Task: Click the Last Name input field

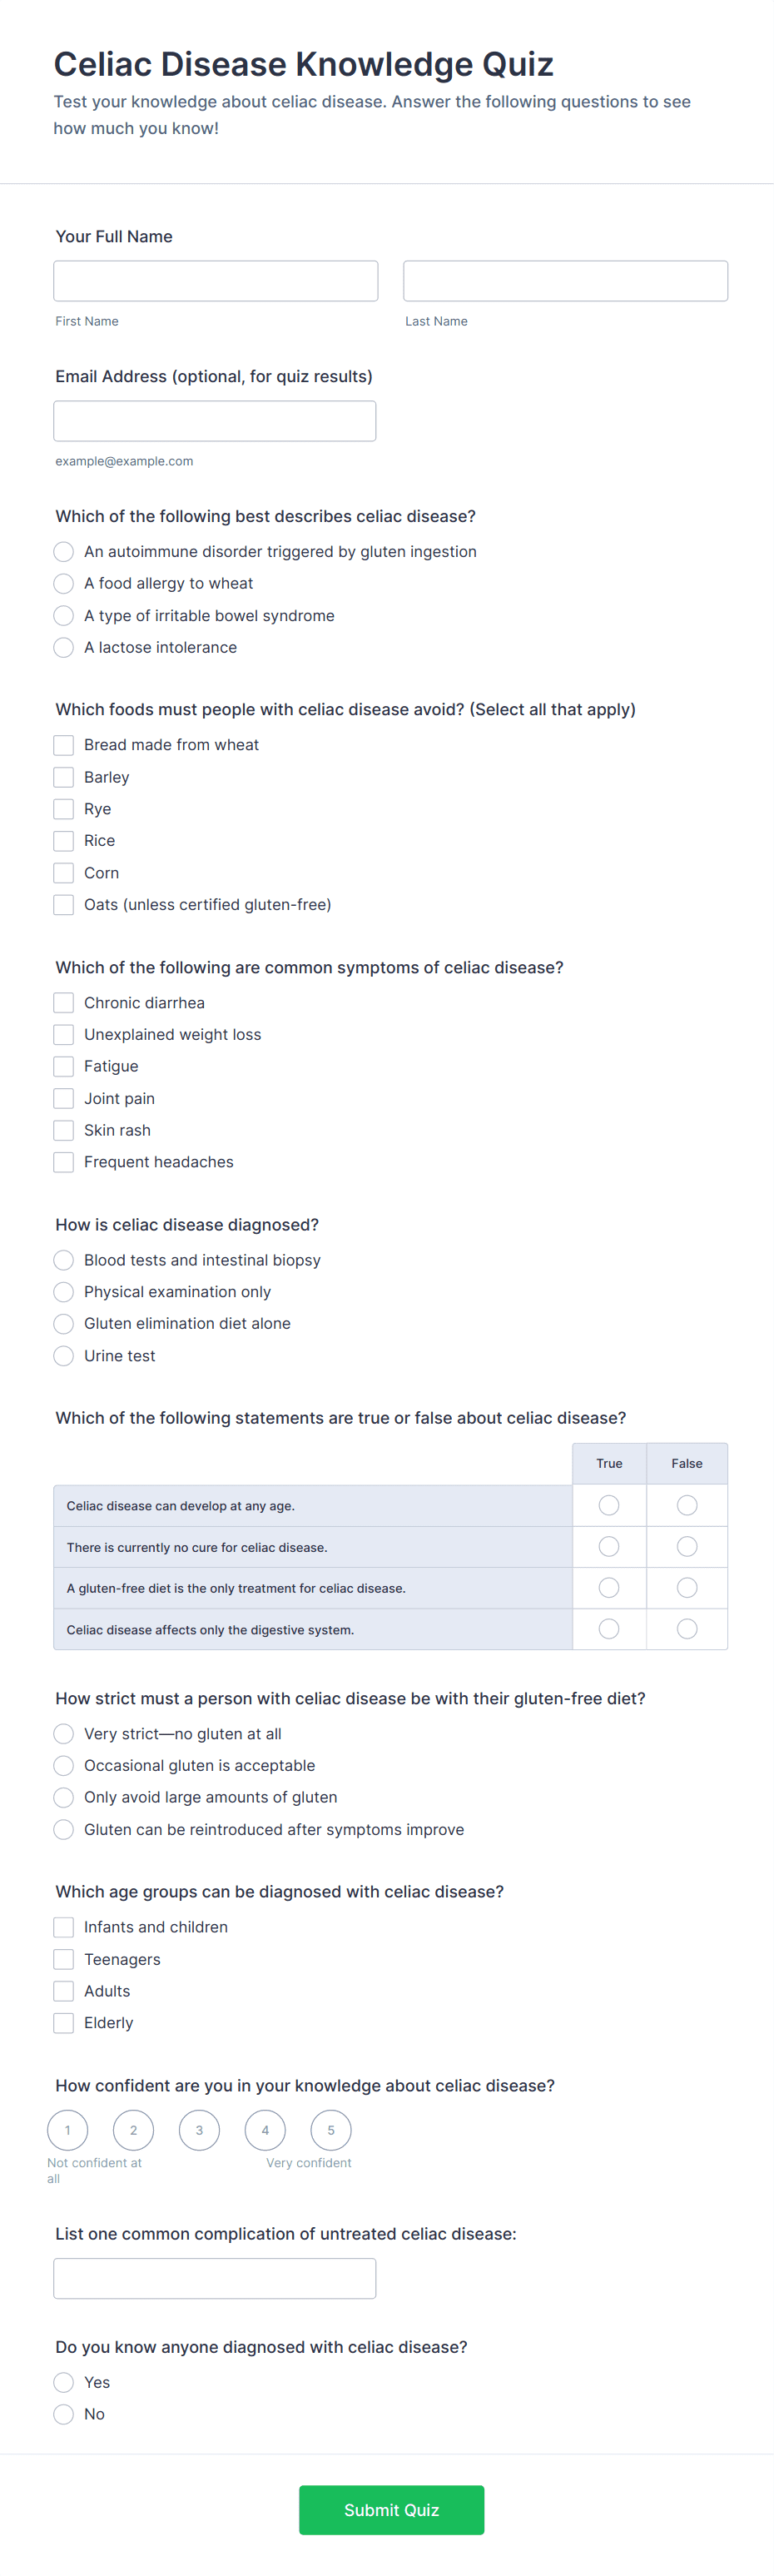Action: click(565, 281)
